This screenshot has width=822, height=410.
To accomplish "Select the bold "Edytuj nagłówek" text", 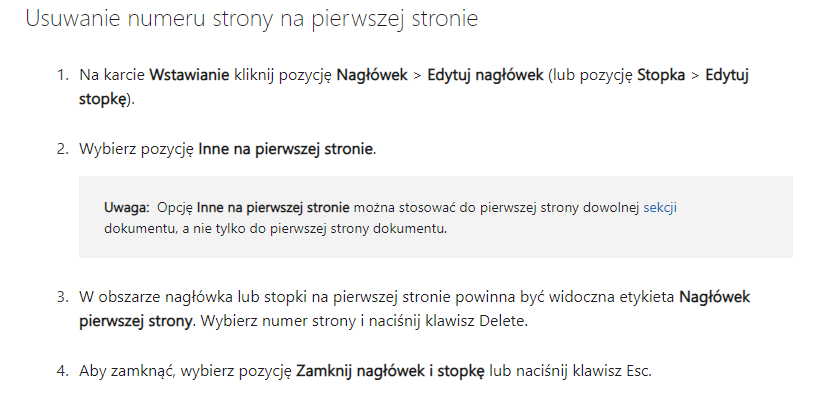I will [485, 75].
